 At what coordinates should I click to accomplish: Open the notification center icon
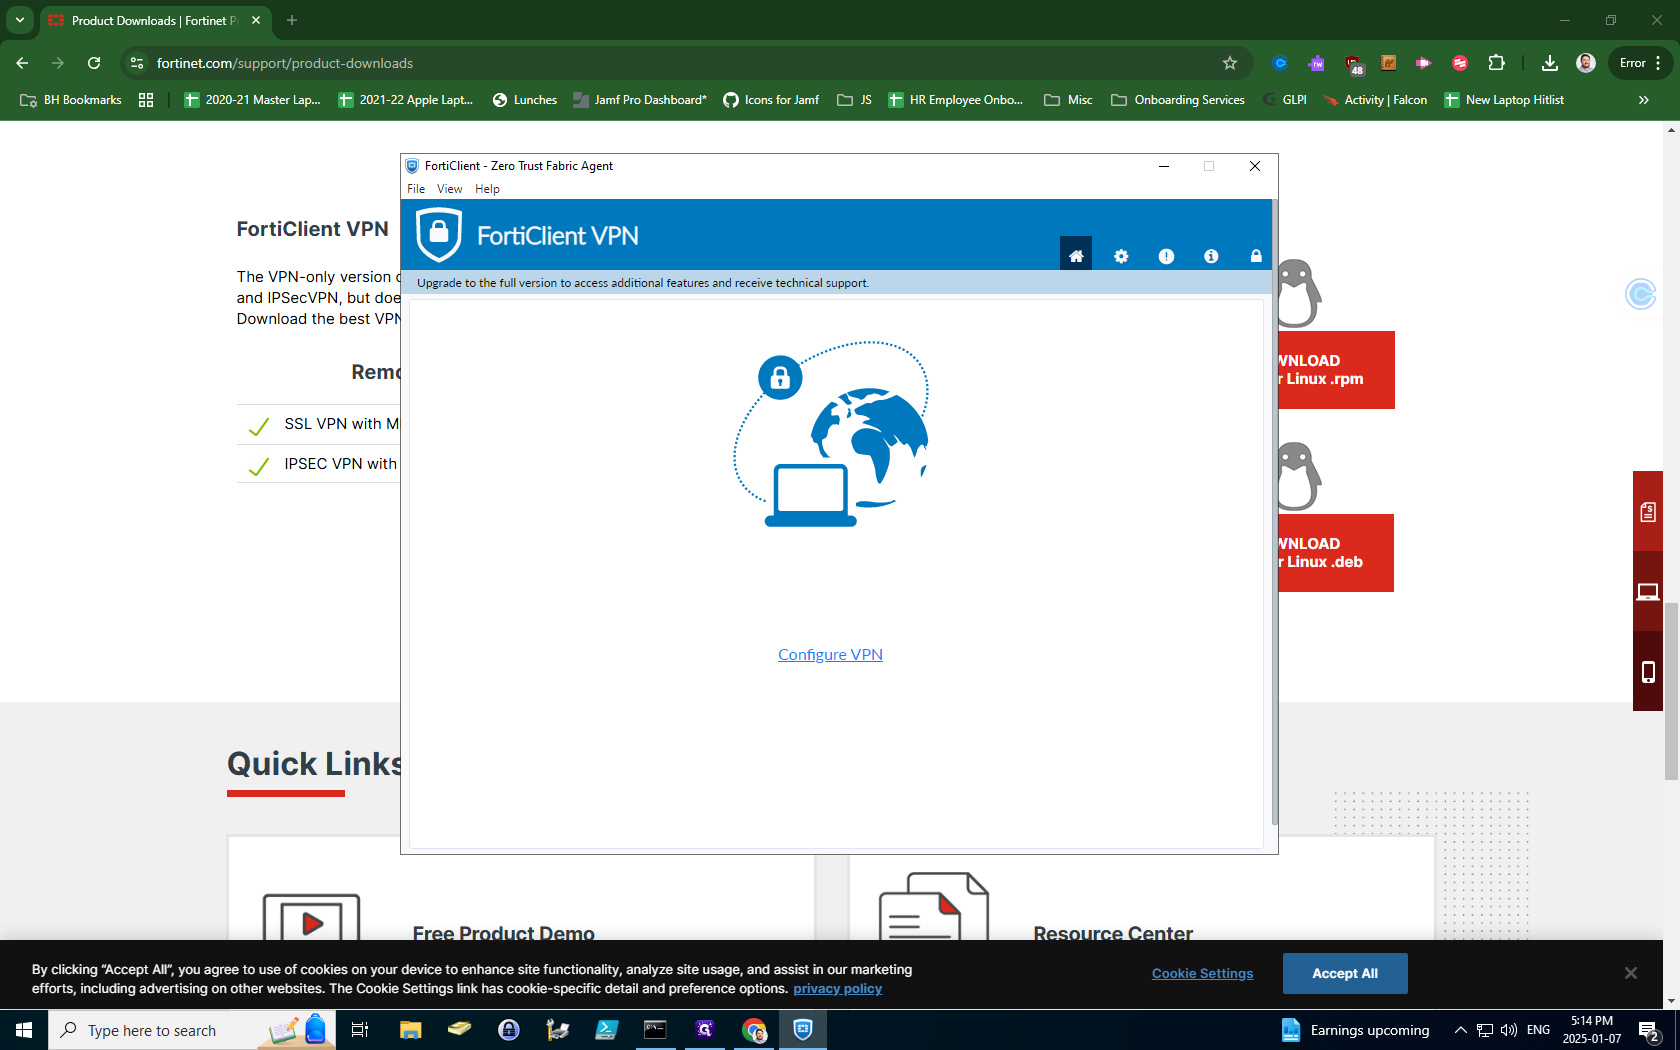coord(1650,1030)
